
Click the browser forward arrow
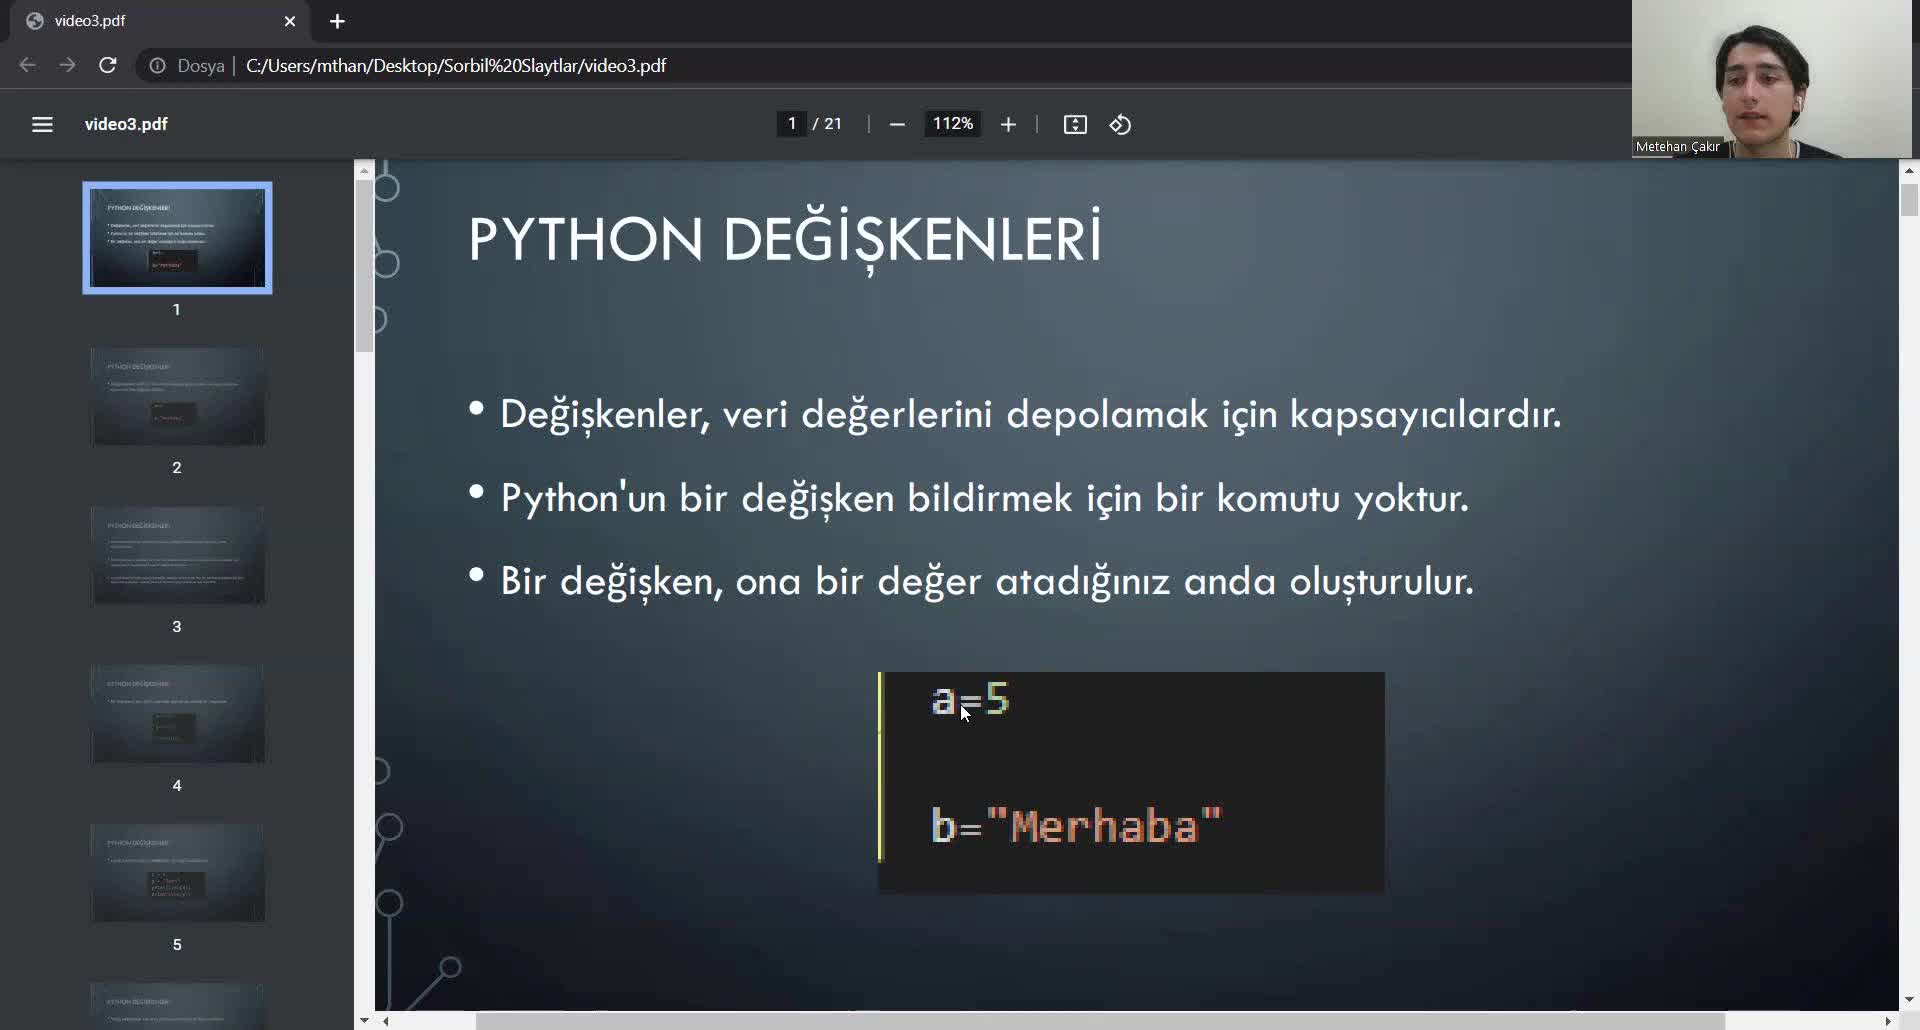(x=67, y=65)
